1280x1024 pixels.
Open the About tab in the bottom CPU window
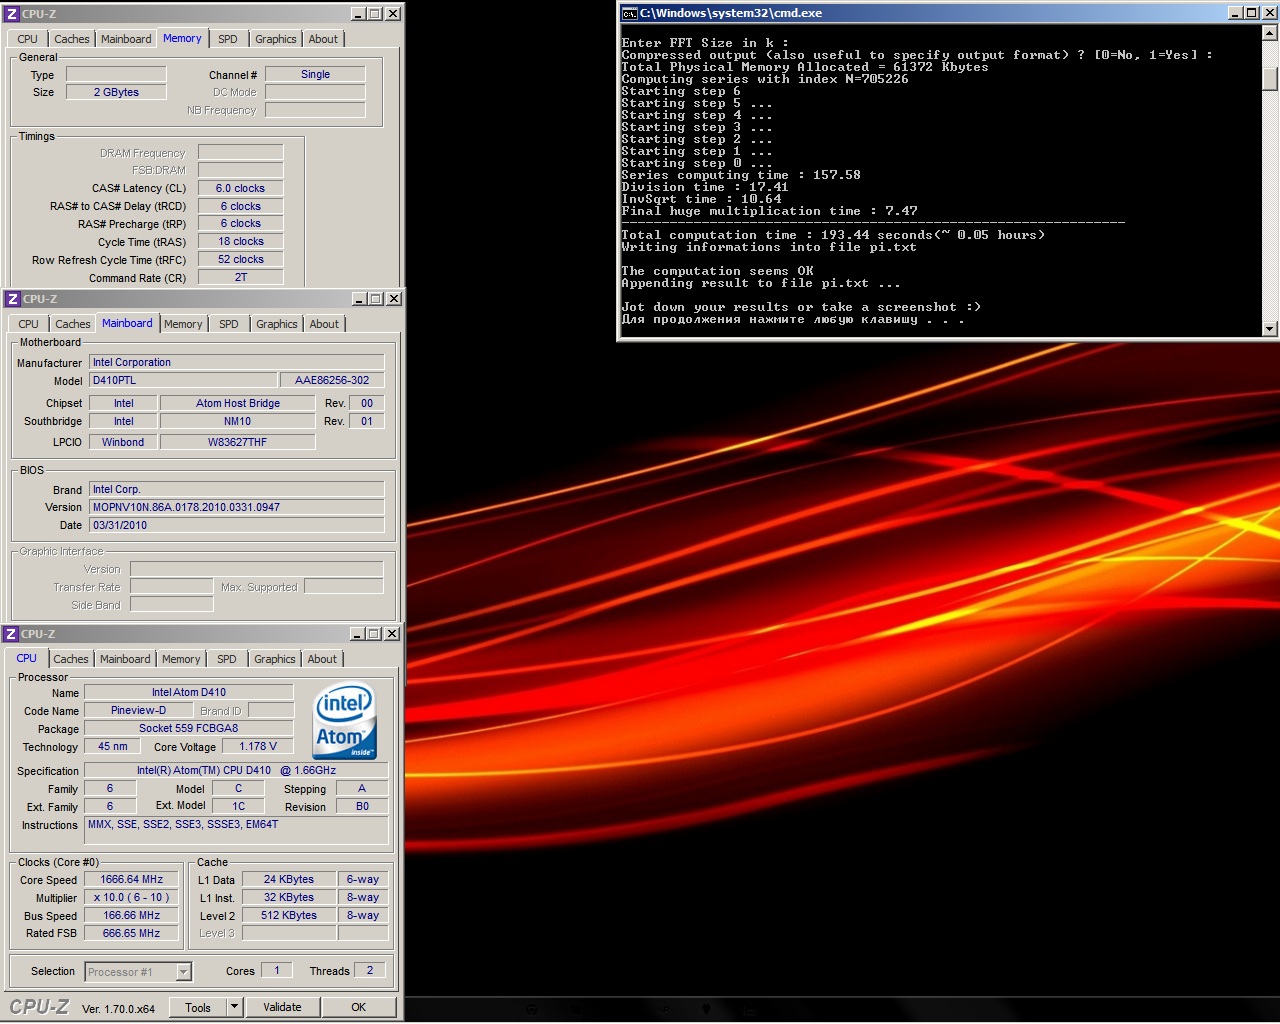click(x=322, y=659)
